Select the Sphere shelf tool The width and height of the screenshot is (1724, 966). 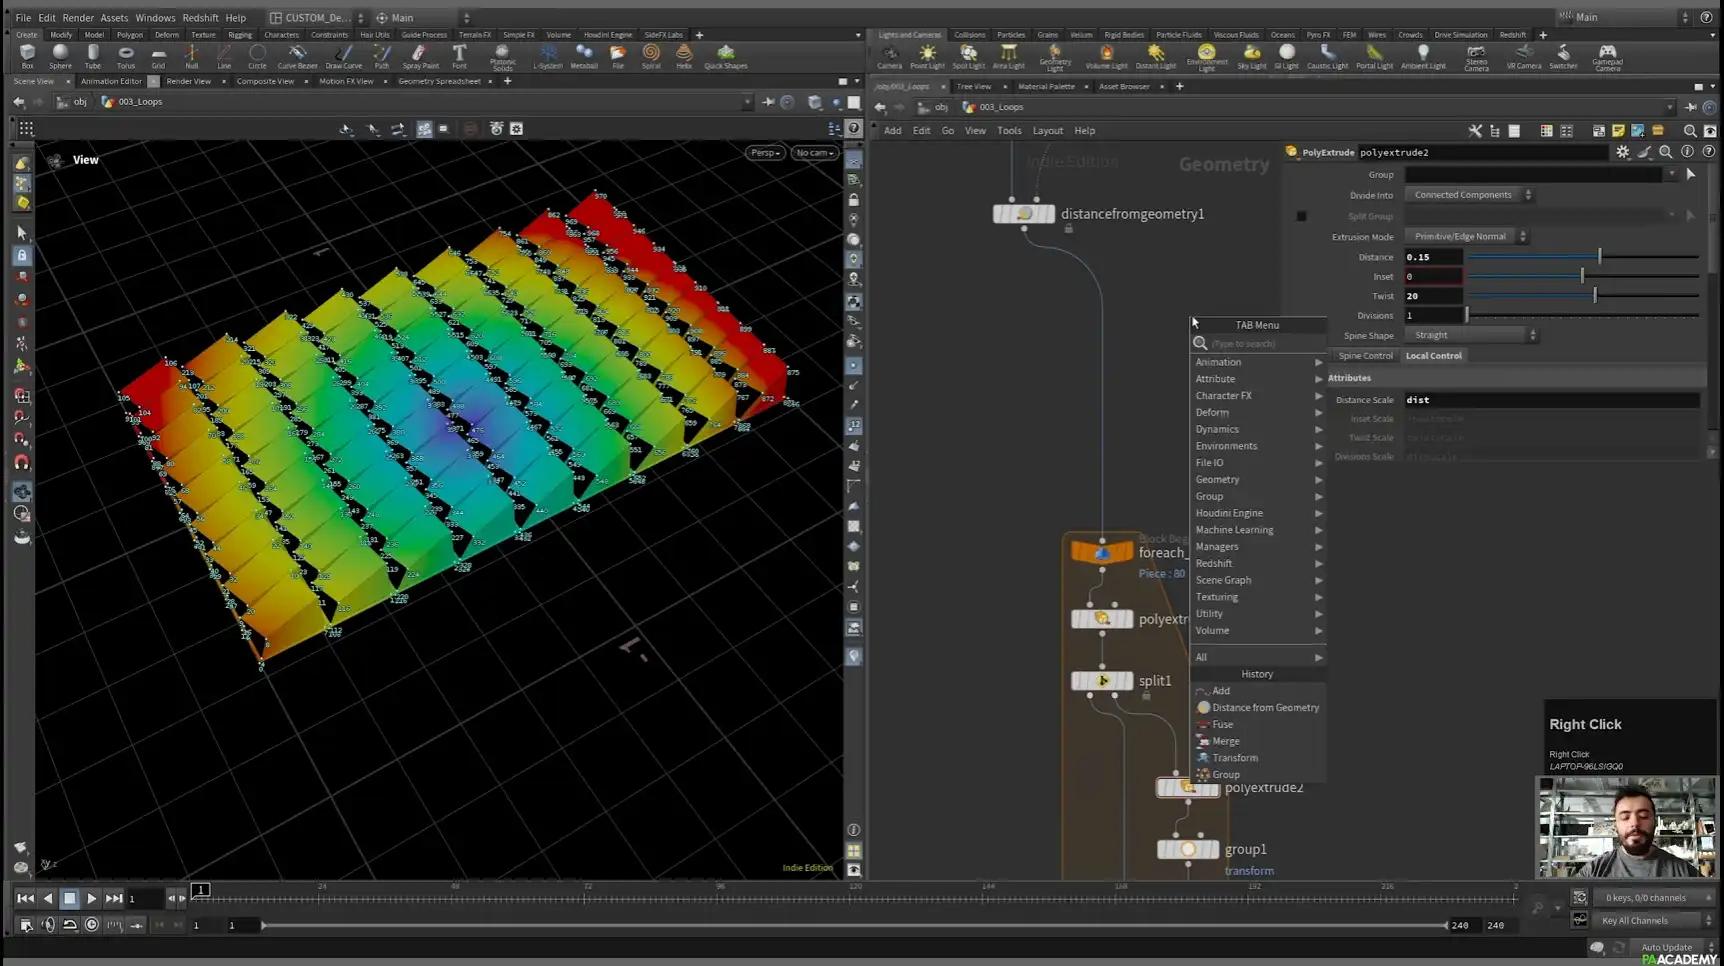(x=60, y=55)
